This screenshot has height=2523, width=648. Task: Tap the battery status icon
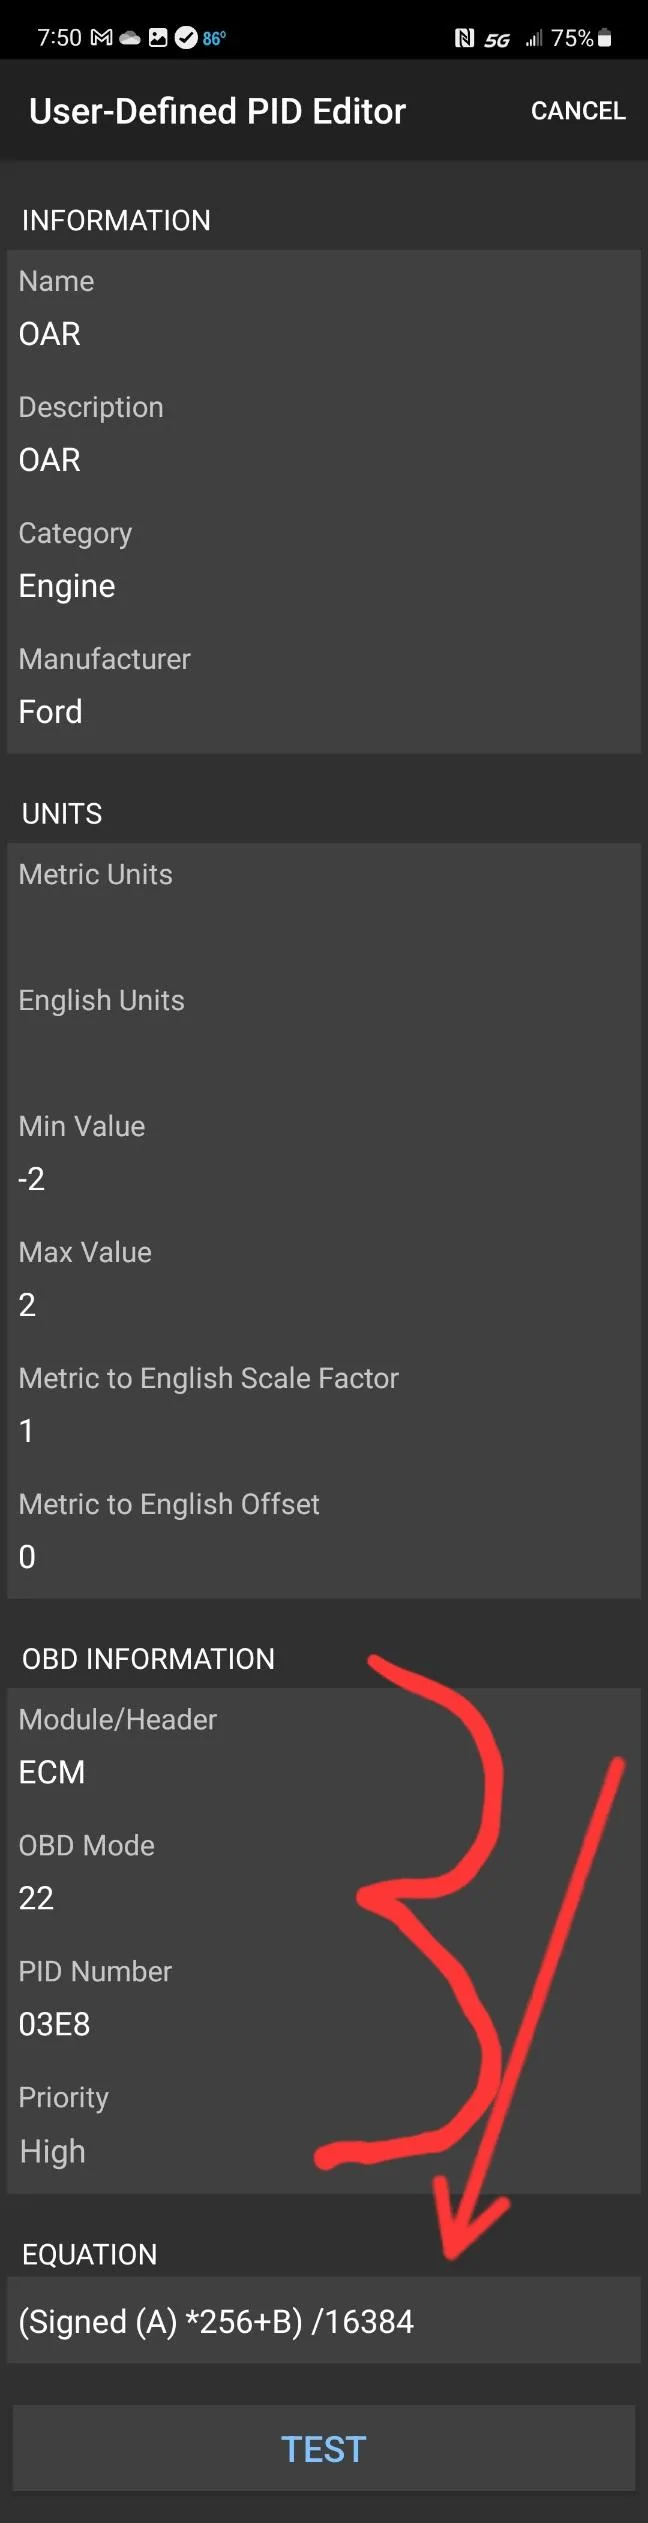pos(605,38)
